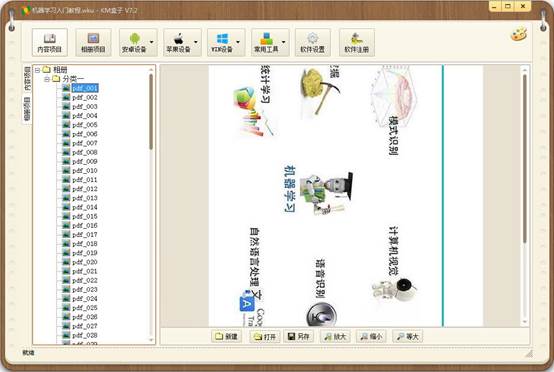Viewport: 554px width, 372px height.
Task: Collapse the 分类一 tree node
Action: coord(47,79)
